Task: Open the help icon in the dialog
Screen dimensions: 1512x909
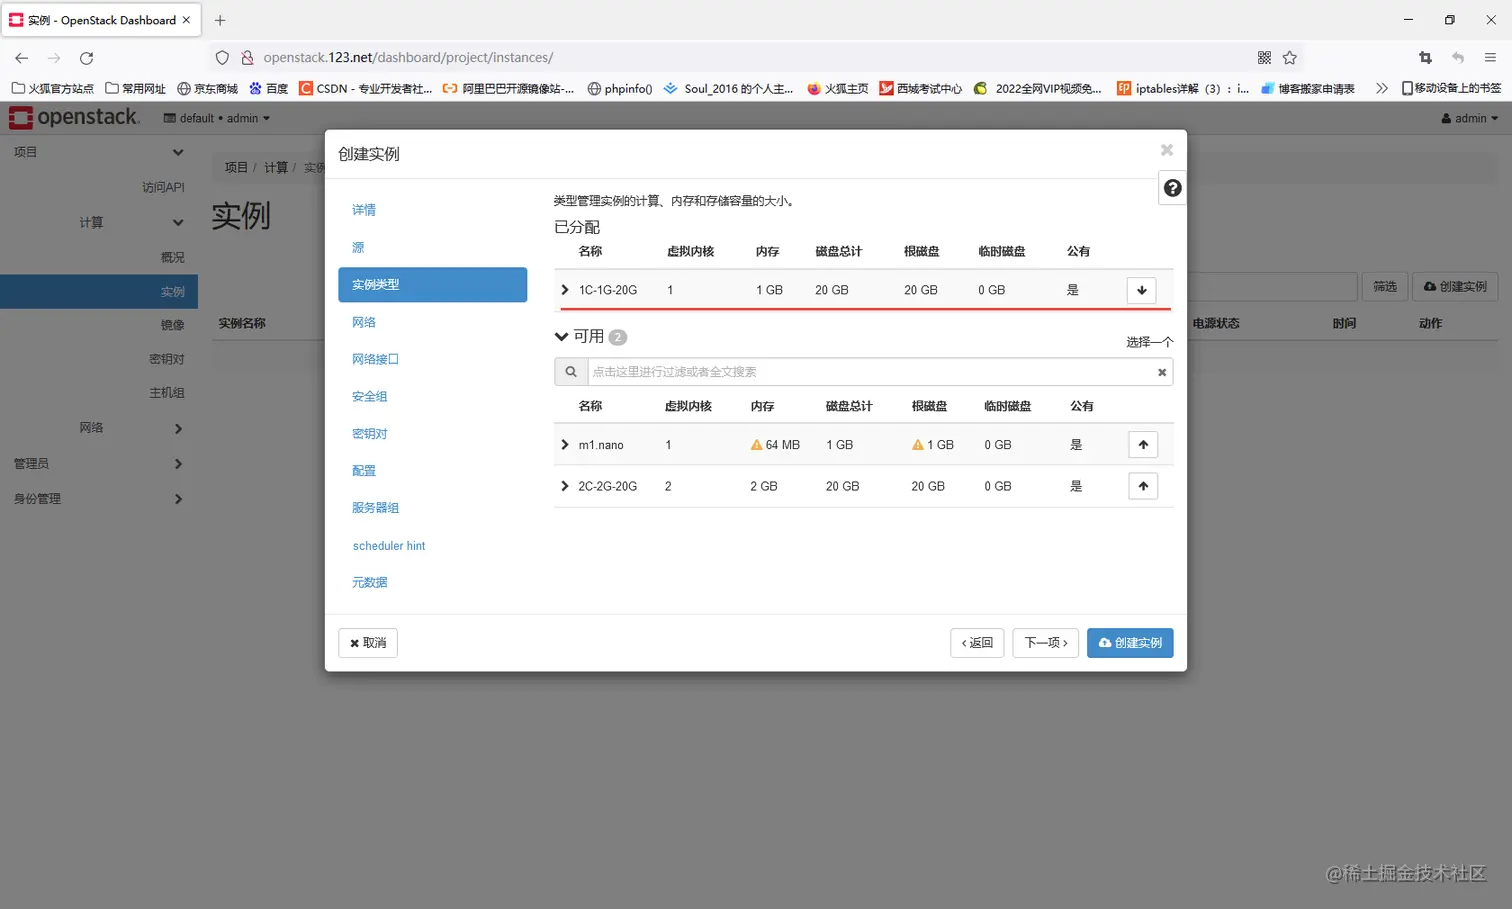Action: [1171, 187]
